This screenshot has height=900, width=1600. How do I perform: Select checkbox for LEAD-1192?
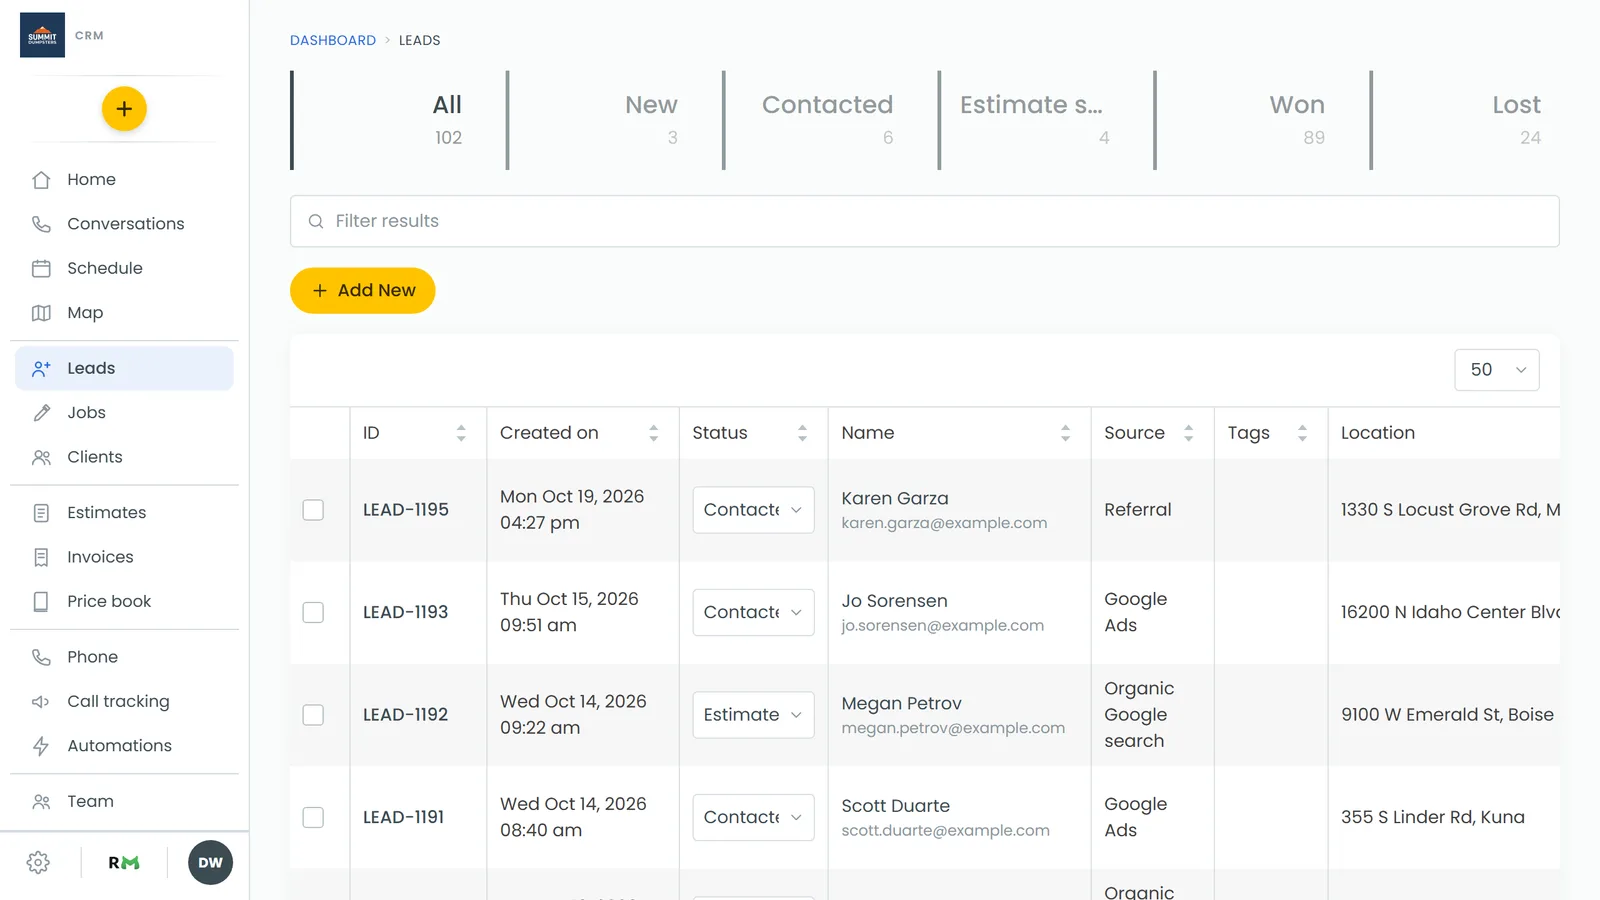(313, 715)
